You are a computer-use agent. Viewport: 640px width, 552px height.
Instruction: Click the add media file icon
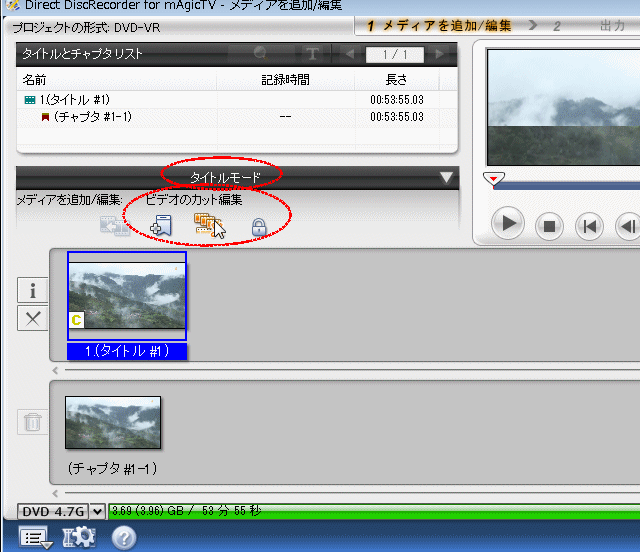[160, 226]
